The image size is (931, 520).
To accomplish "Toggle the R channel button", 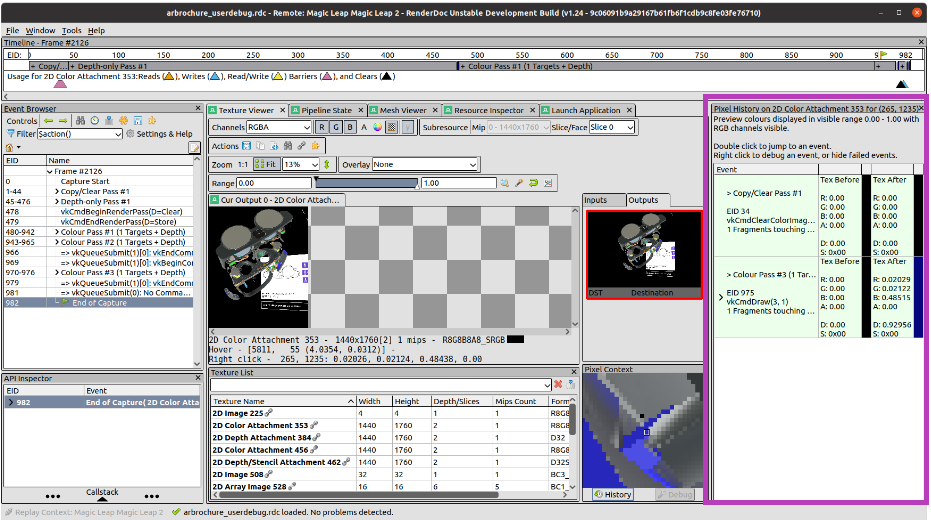I will pyautogui.click(x=322, y=127).
